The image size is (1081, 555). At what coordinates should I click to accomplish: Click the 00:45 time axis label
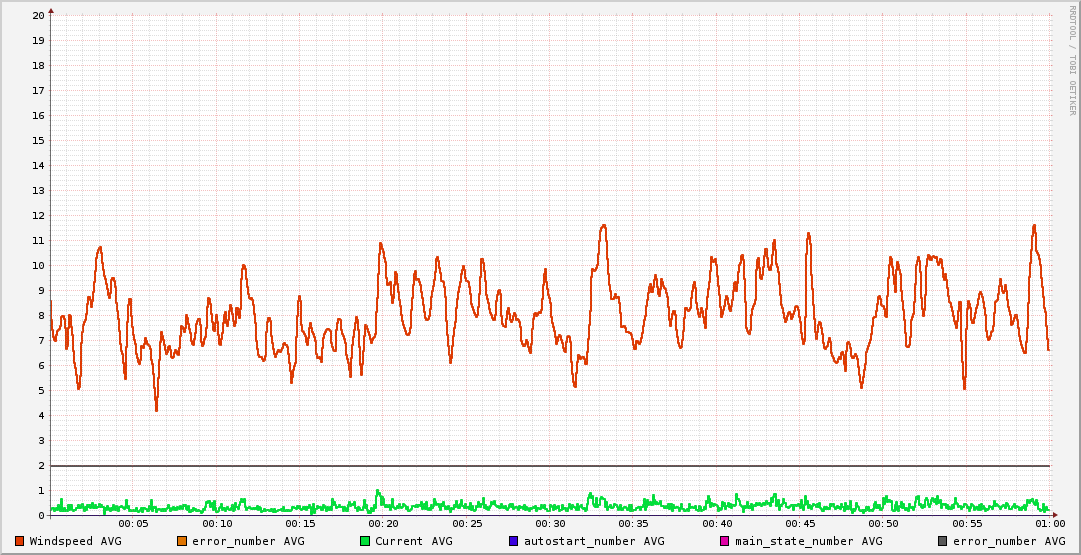pyautogui.click(x=800, y=523)
